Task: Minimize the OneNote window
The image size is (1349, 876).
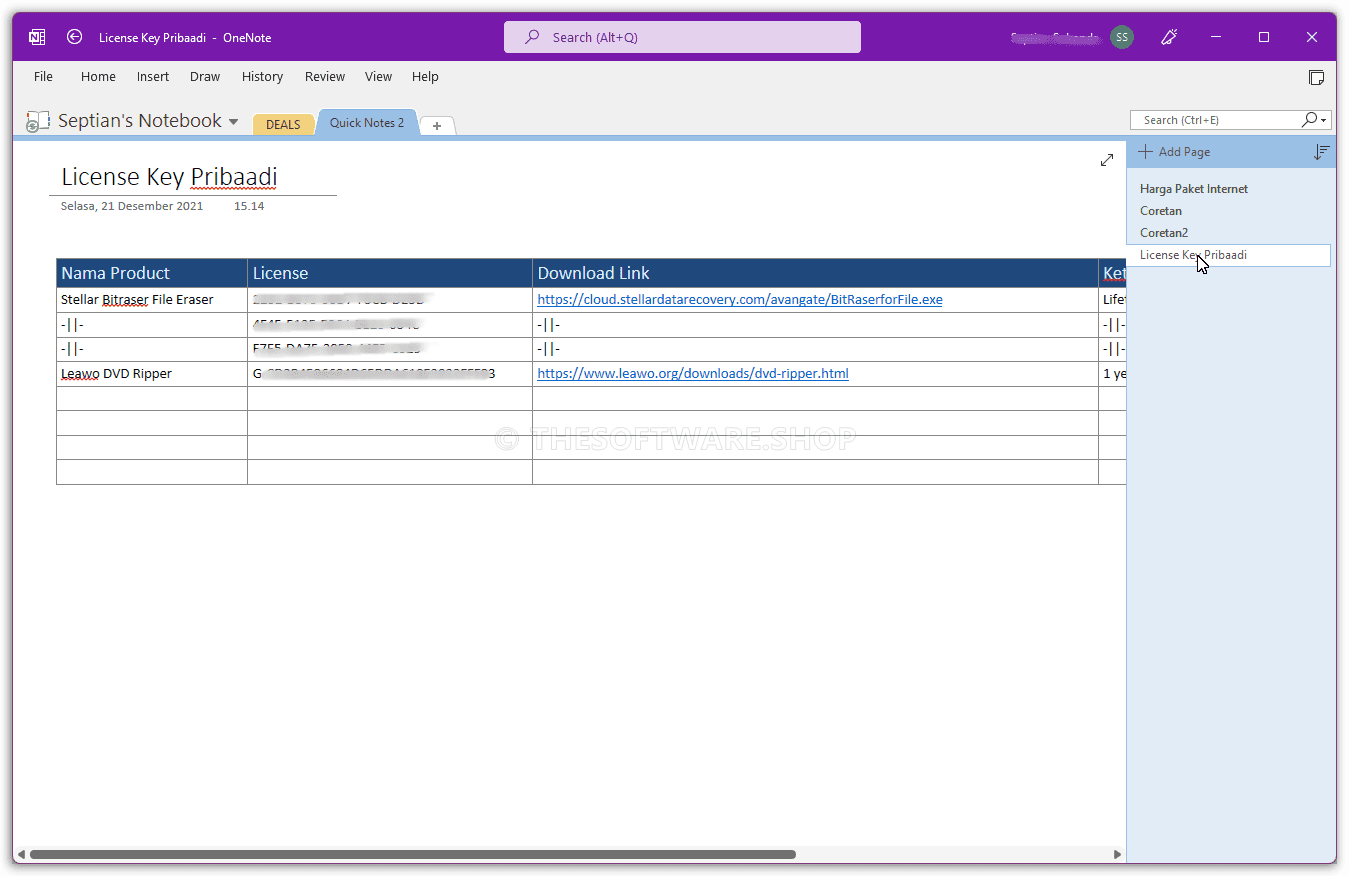Action: [x=1216, y=37]
